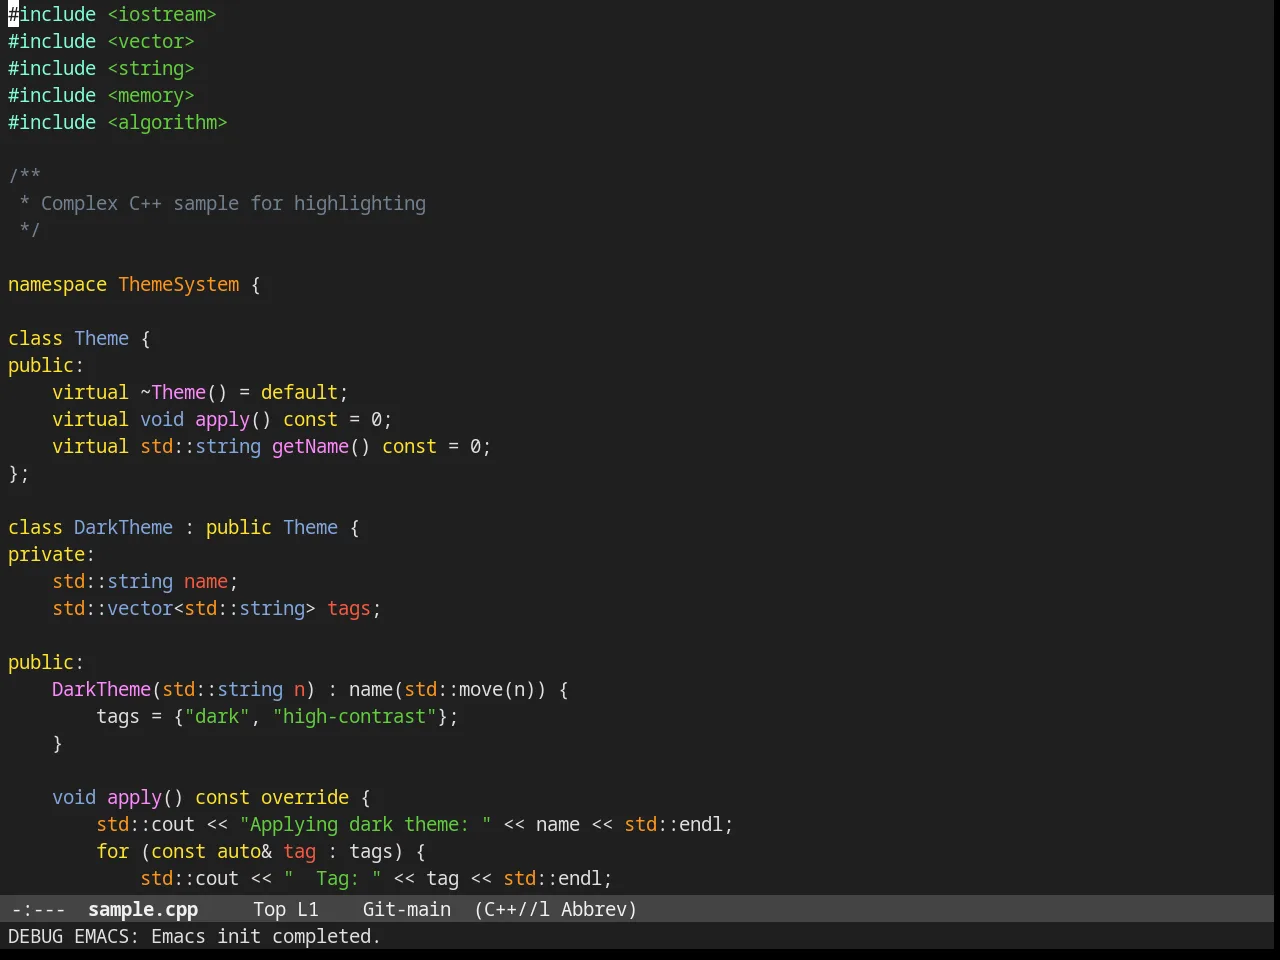Click 'cout' in the Applying dark theme line
This screenshot has width=1280, height=960.
173,824
